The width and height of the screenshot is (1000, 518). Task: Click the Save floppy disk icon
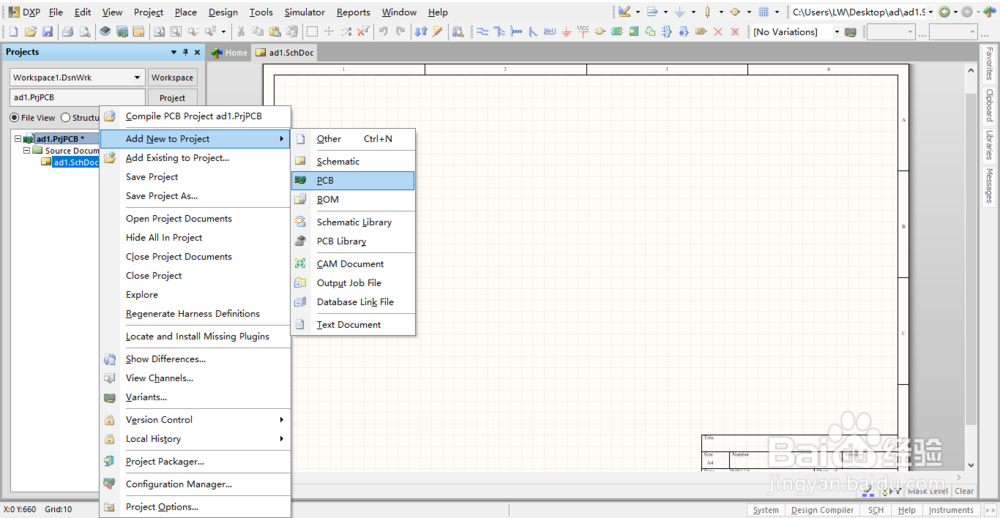[47, 31]
